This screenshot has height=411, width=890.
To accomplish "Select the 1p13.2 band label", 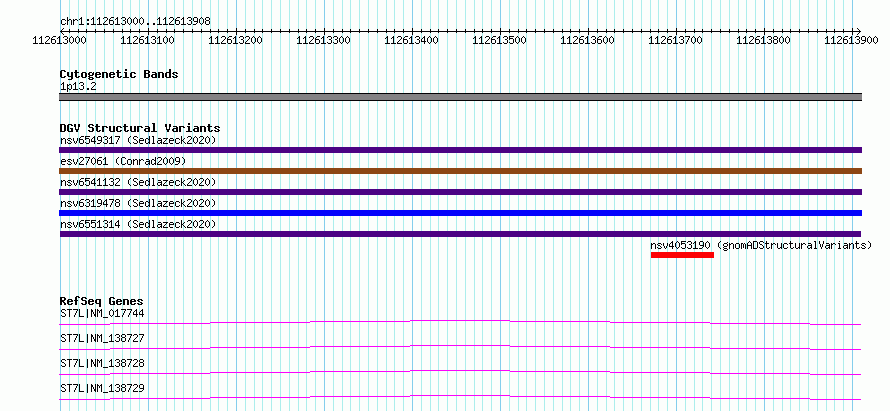I will coord(78,86).
